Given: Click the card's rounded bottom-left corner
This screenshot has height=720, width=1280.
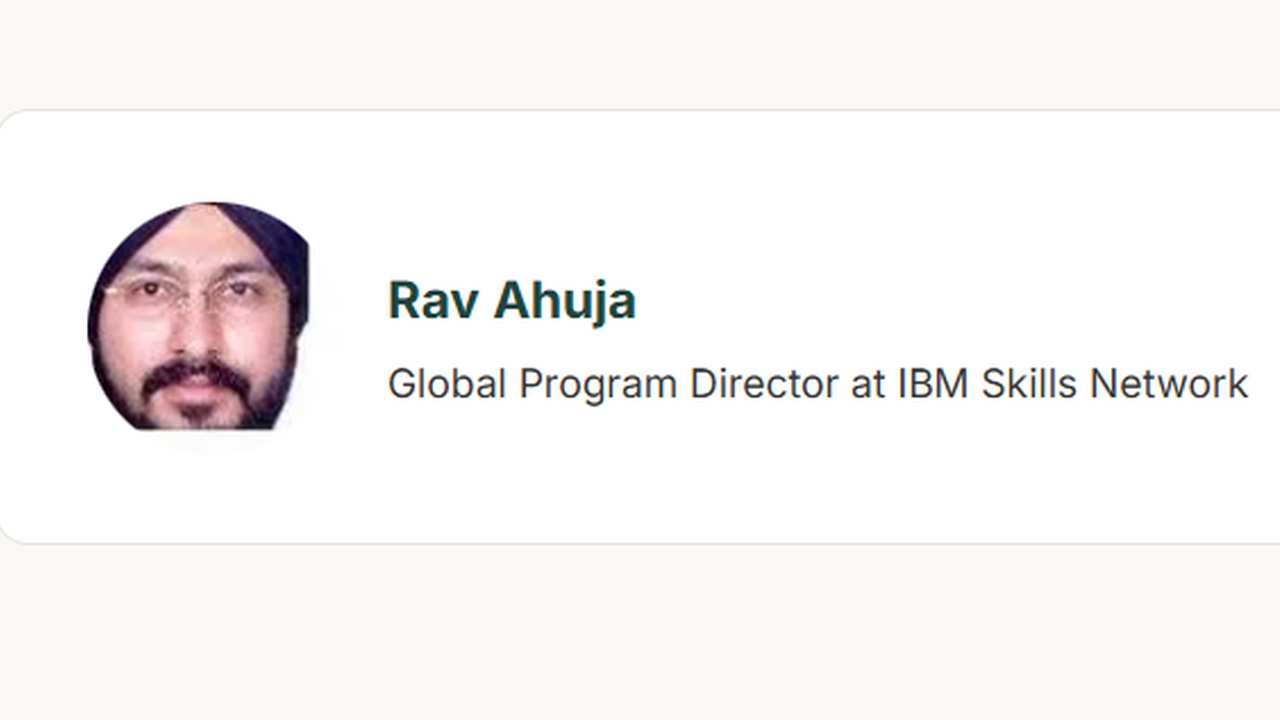Looking at the screenshot, I should tap(8, 534).
